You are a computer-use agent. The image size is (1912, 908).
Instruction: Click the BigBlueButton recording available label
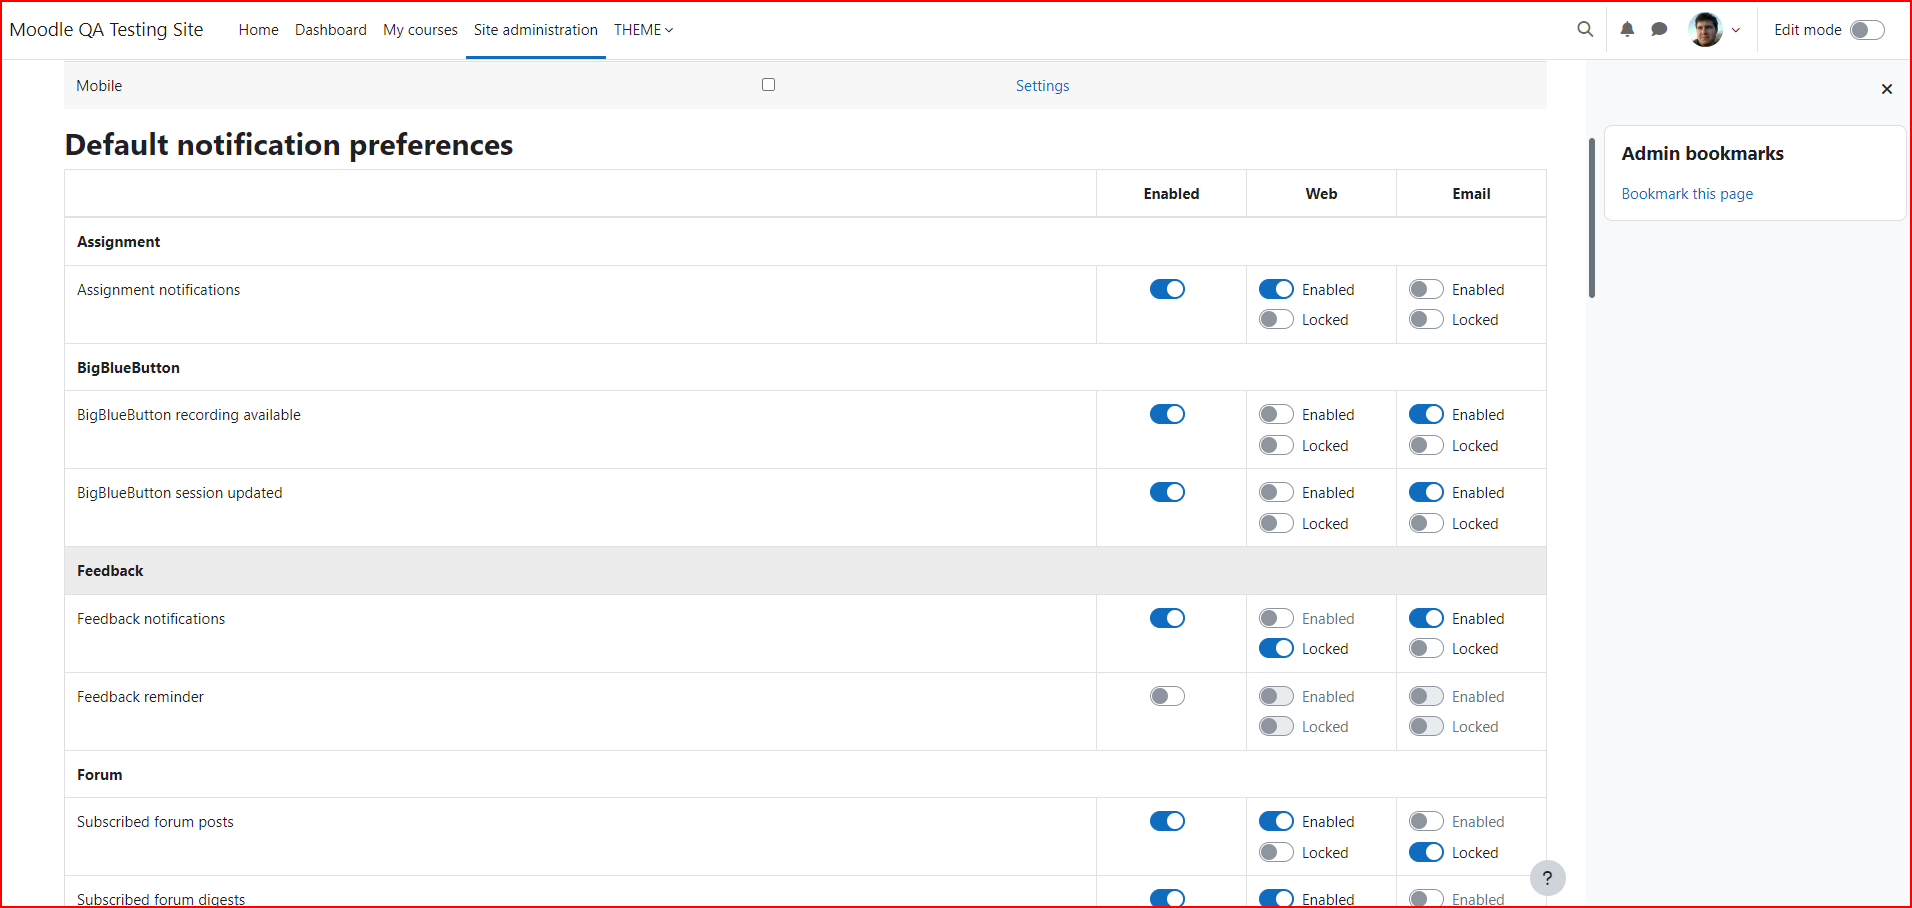(x=189, y=415)
